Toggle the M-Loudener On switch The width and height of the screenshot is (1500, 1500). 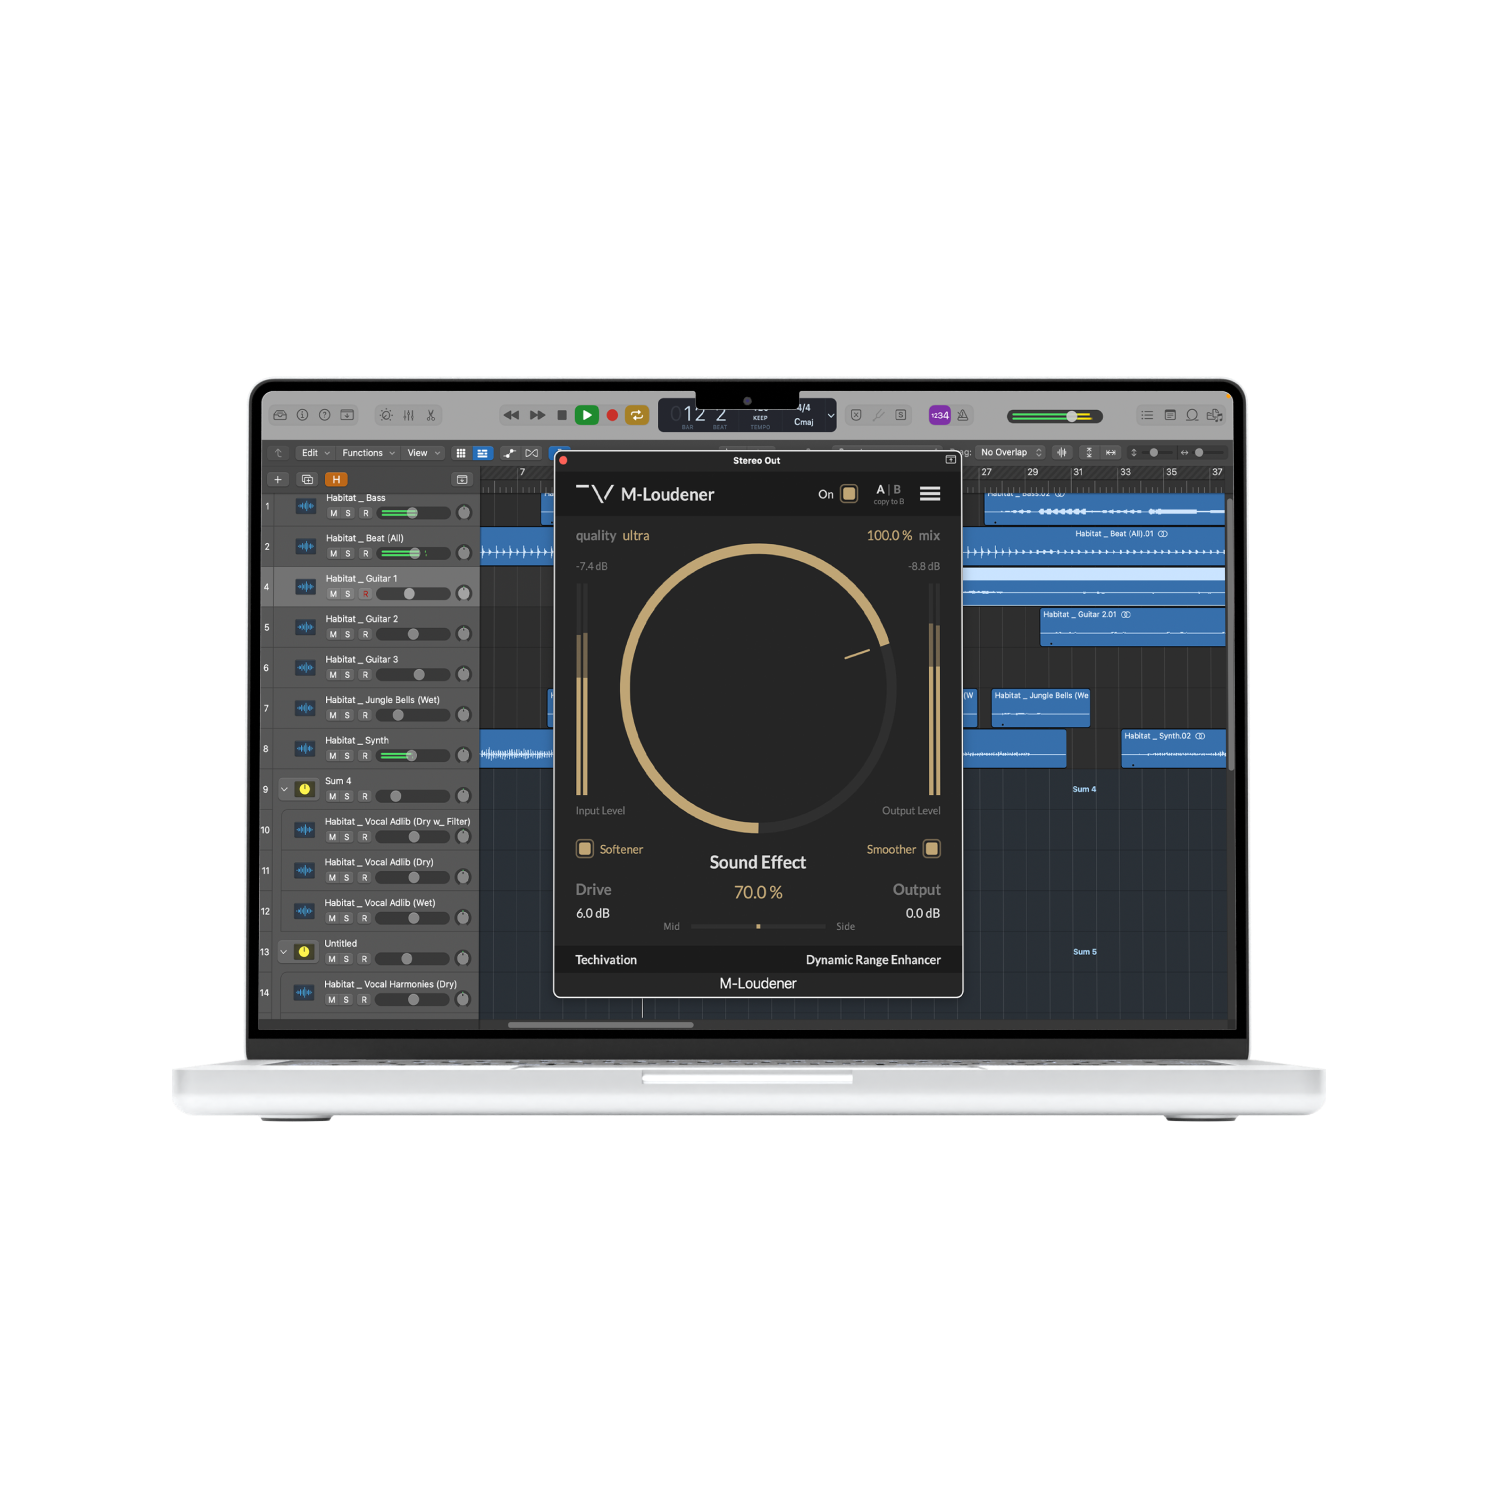point(849,494)
